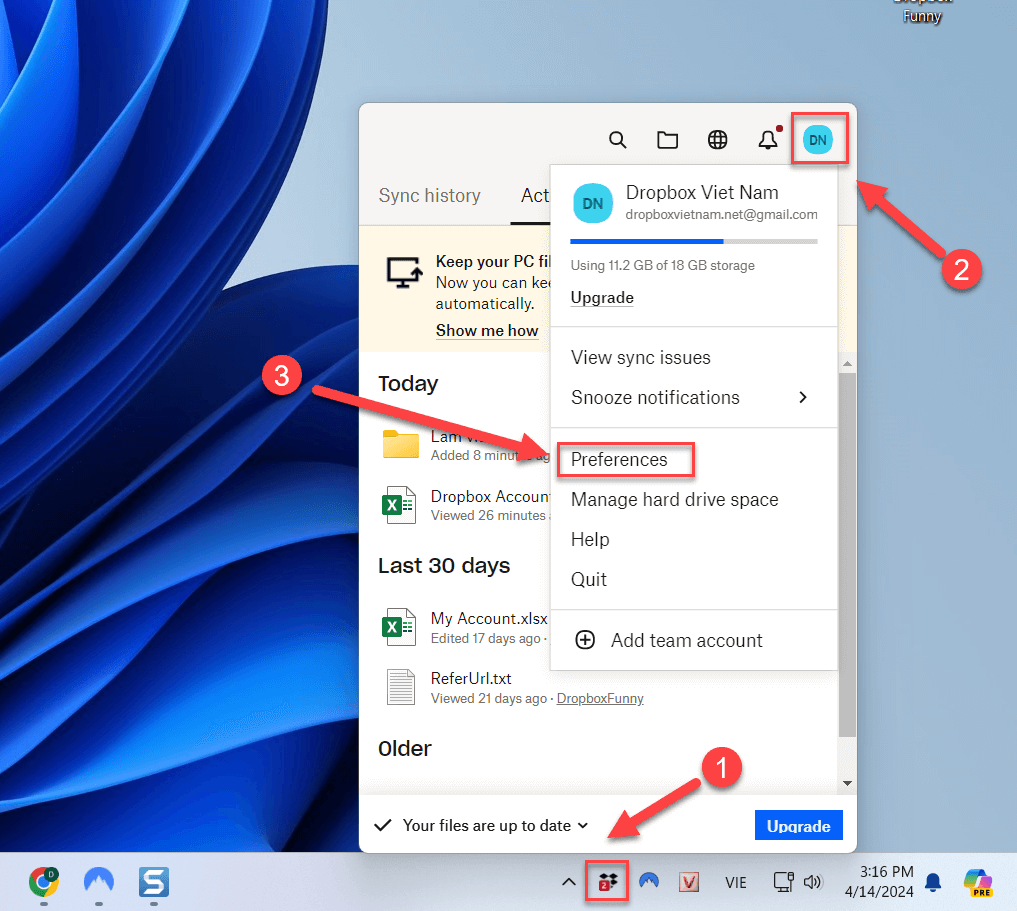Expand Snooze notifications submenu arrow
Viewport: 1017px width, 911px height.
click(803, 397)
